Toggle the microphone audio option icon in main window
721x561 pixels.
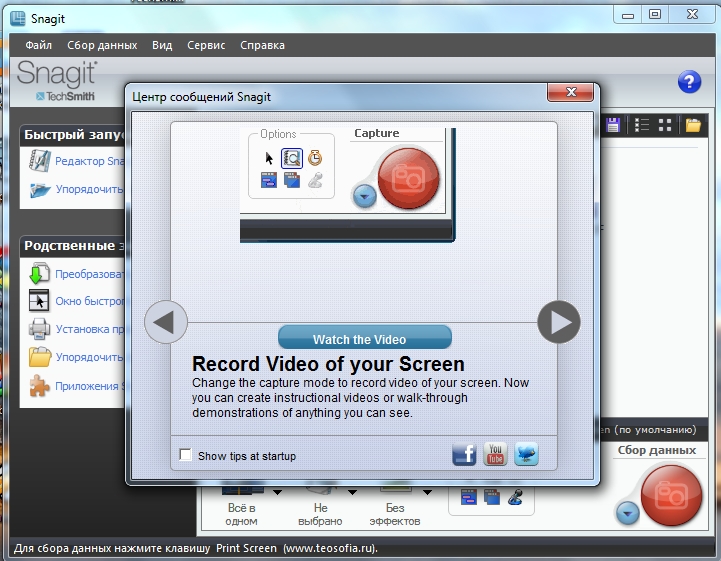[x=515, y=497]
